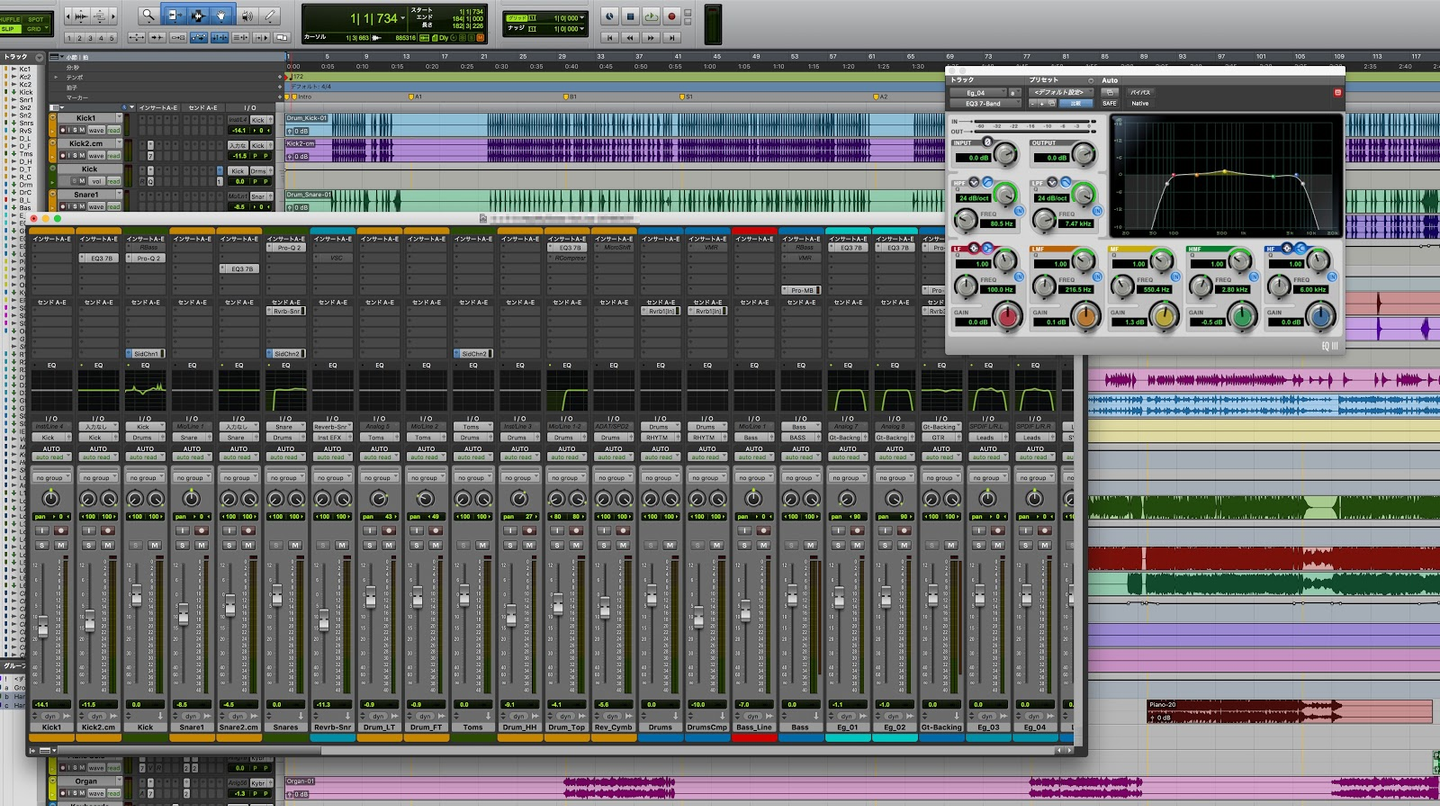Open the EQ3 7-Band plugin selector dropdown
1440x806 pixels.
coord(984,102)
